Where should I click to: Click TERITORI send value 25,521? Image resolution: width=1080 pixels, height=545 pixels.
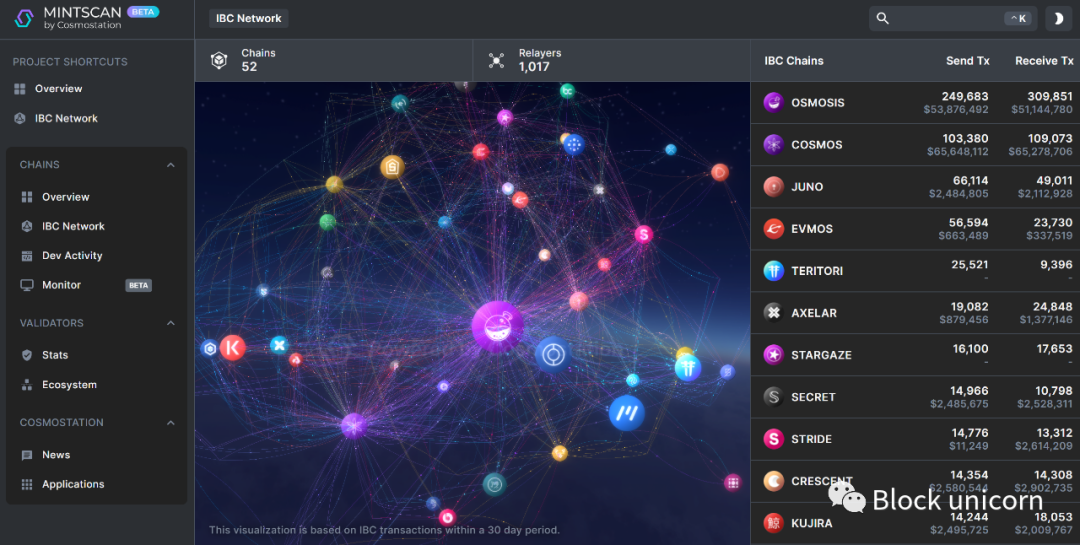tap(969, 265)
